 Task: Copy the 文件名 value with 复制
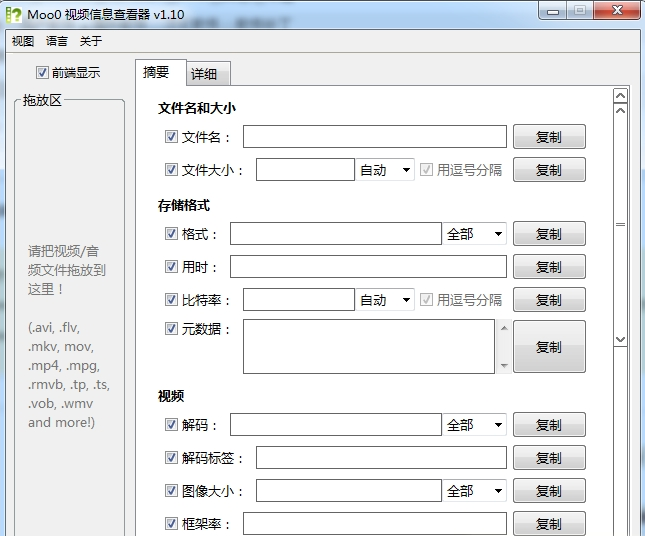click(x=549, y=137)
